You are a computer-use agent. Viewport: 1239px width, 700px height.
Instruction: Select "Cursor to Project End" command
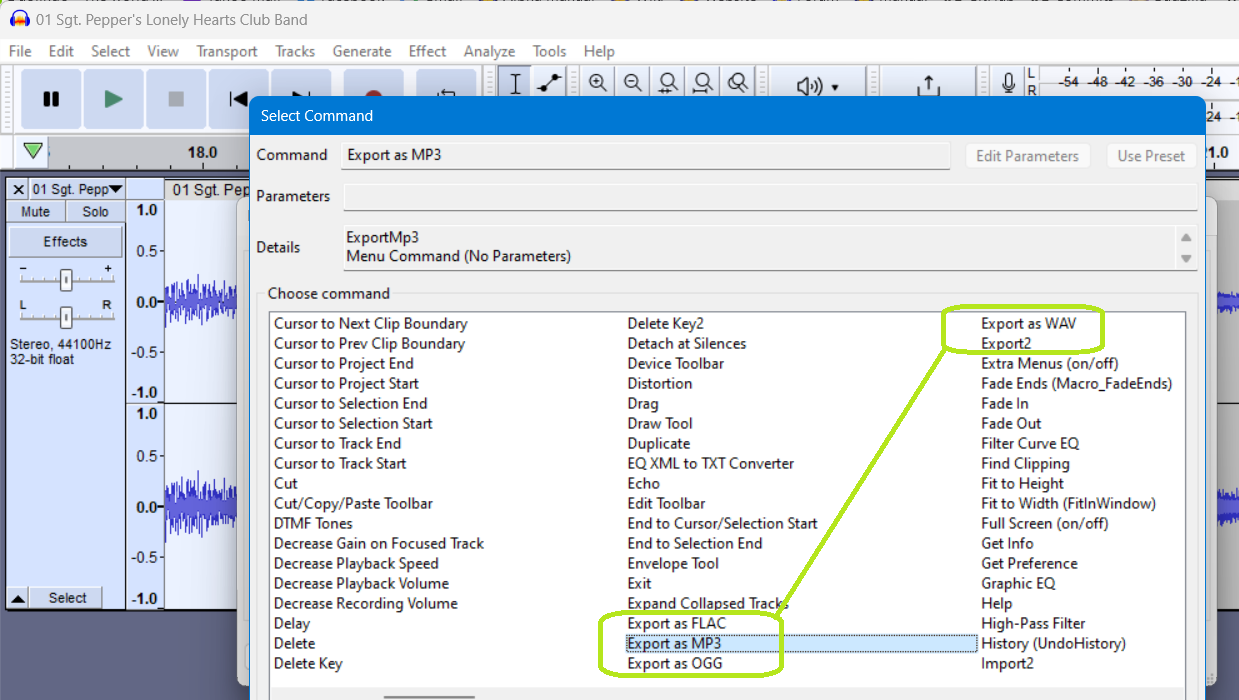[x=344, y=363]
